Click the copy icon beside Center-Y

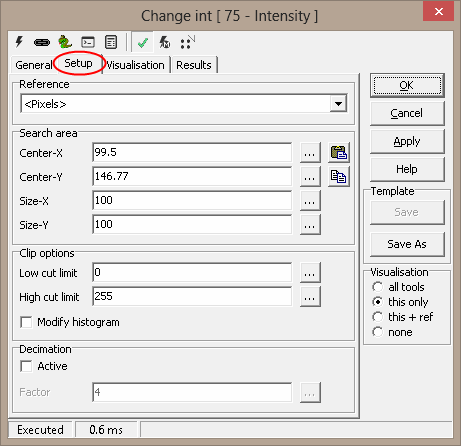pos(339,176)
